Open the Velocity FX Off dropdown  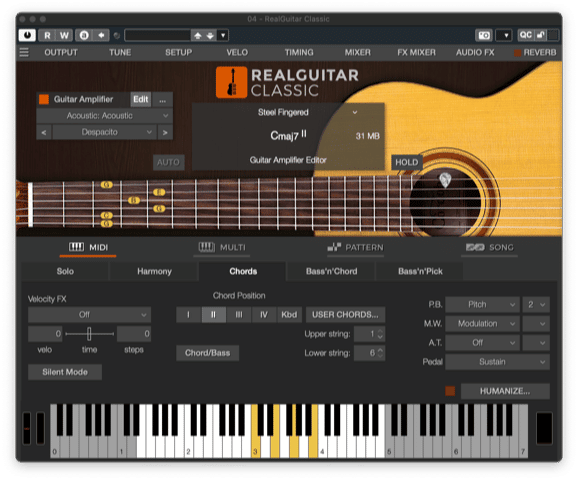pyautogui.click(x=90, y=314)
